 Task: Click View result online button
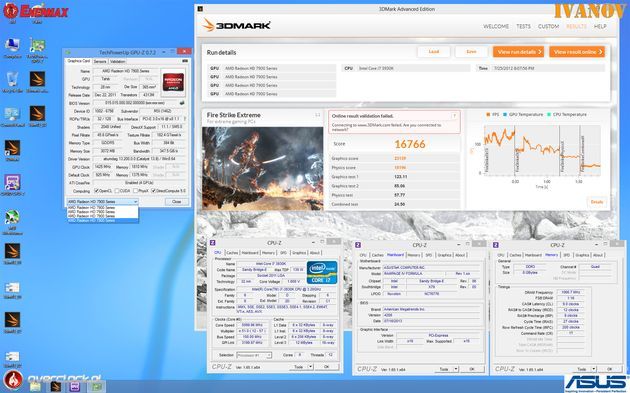click(x=577, y=52)
